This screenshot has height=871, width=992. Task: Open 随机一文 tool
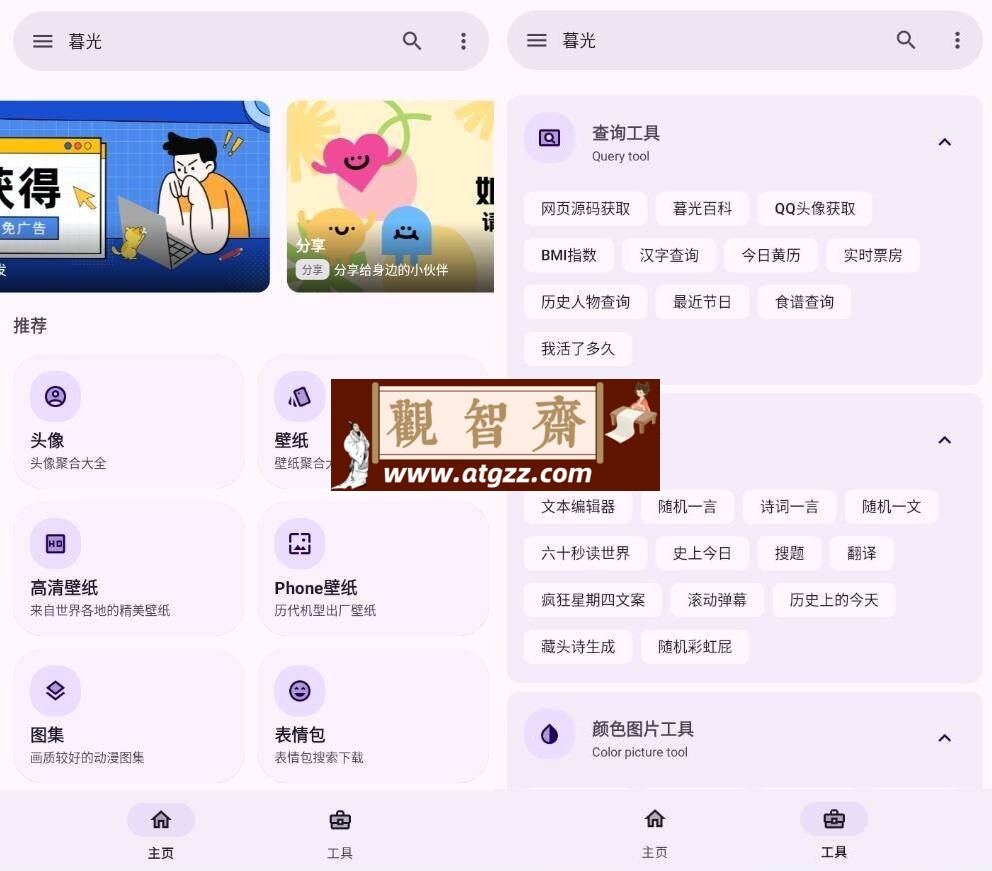click(891, 507)
